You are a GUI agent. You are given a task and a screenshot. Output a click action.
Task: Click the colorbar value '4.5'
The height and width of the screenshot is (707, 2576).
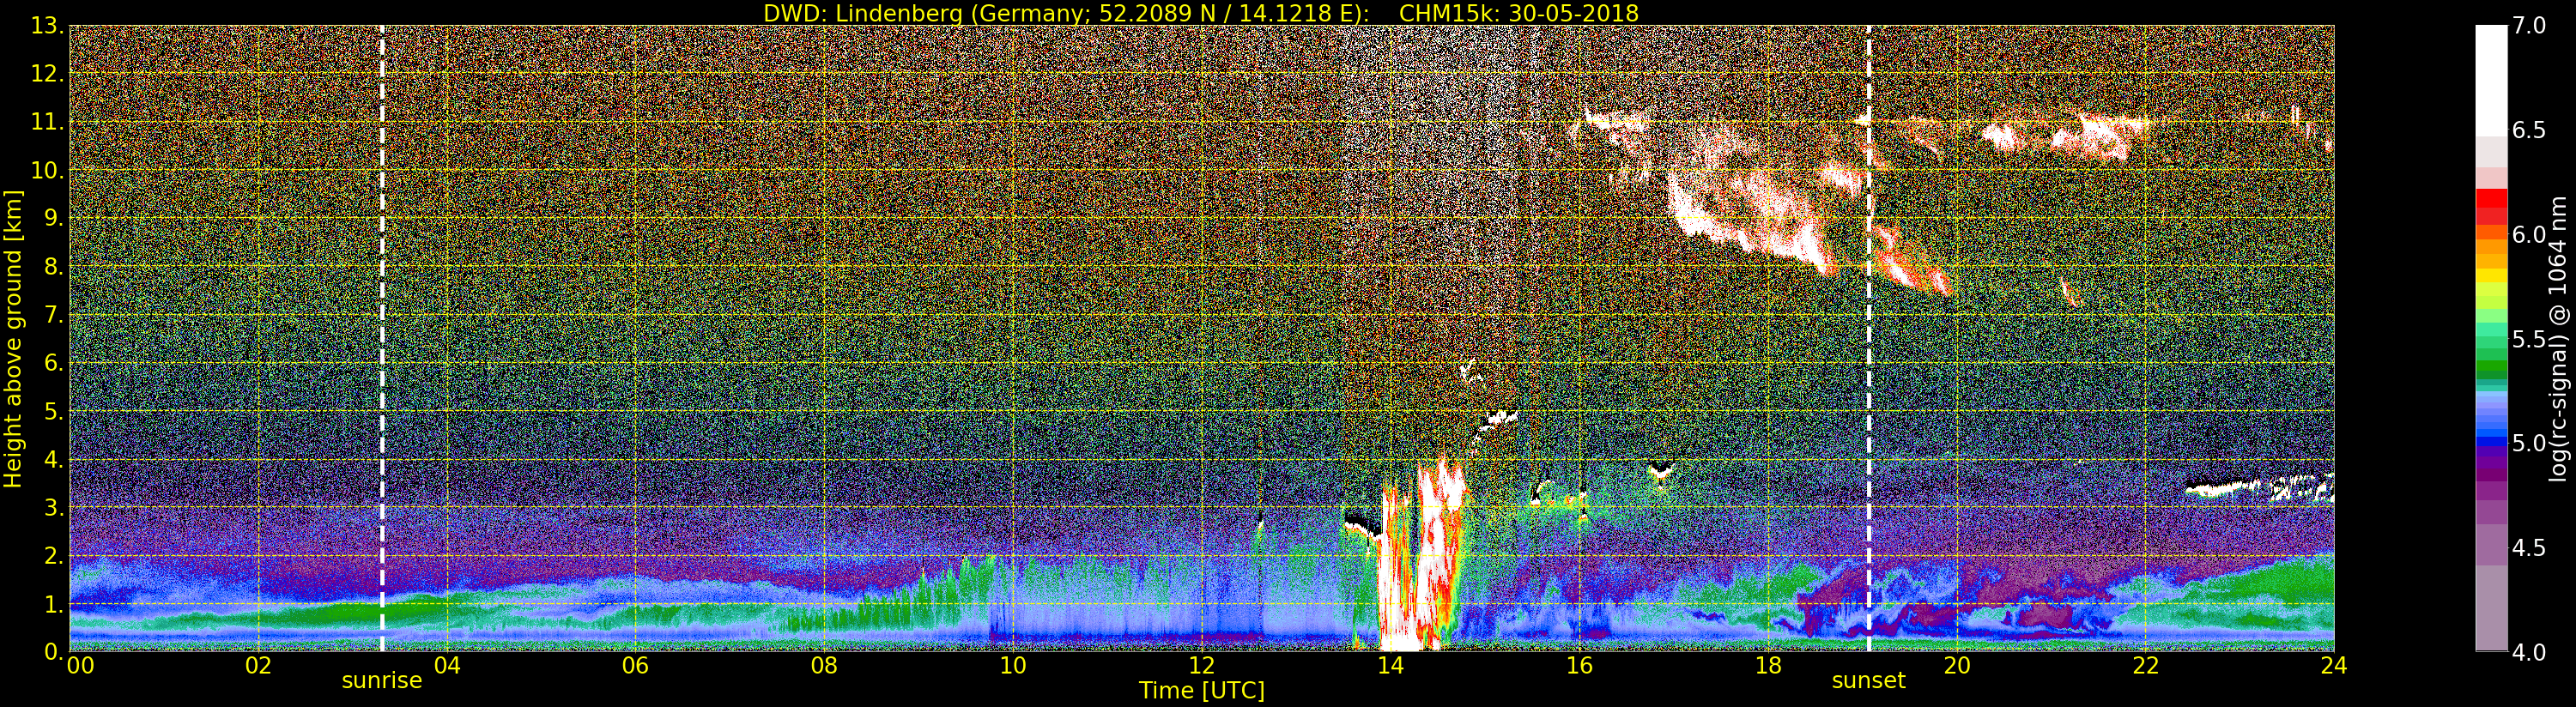point(2529,548)
